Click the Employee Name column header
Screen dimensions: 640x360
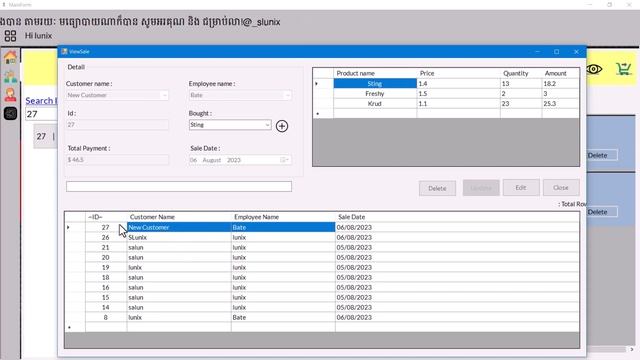point(283,217)
